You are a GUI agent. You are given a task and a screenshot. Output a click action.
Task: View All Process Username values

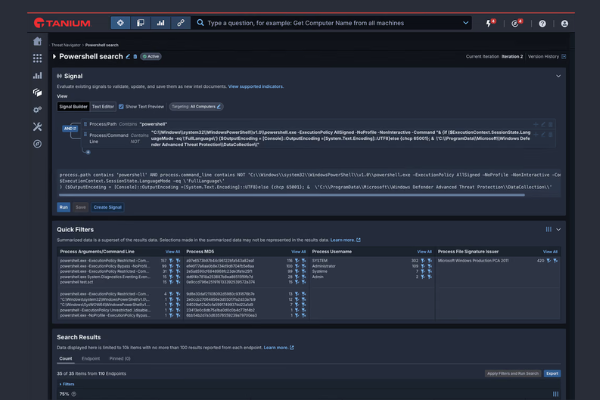tap(424, 252)
